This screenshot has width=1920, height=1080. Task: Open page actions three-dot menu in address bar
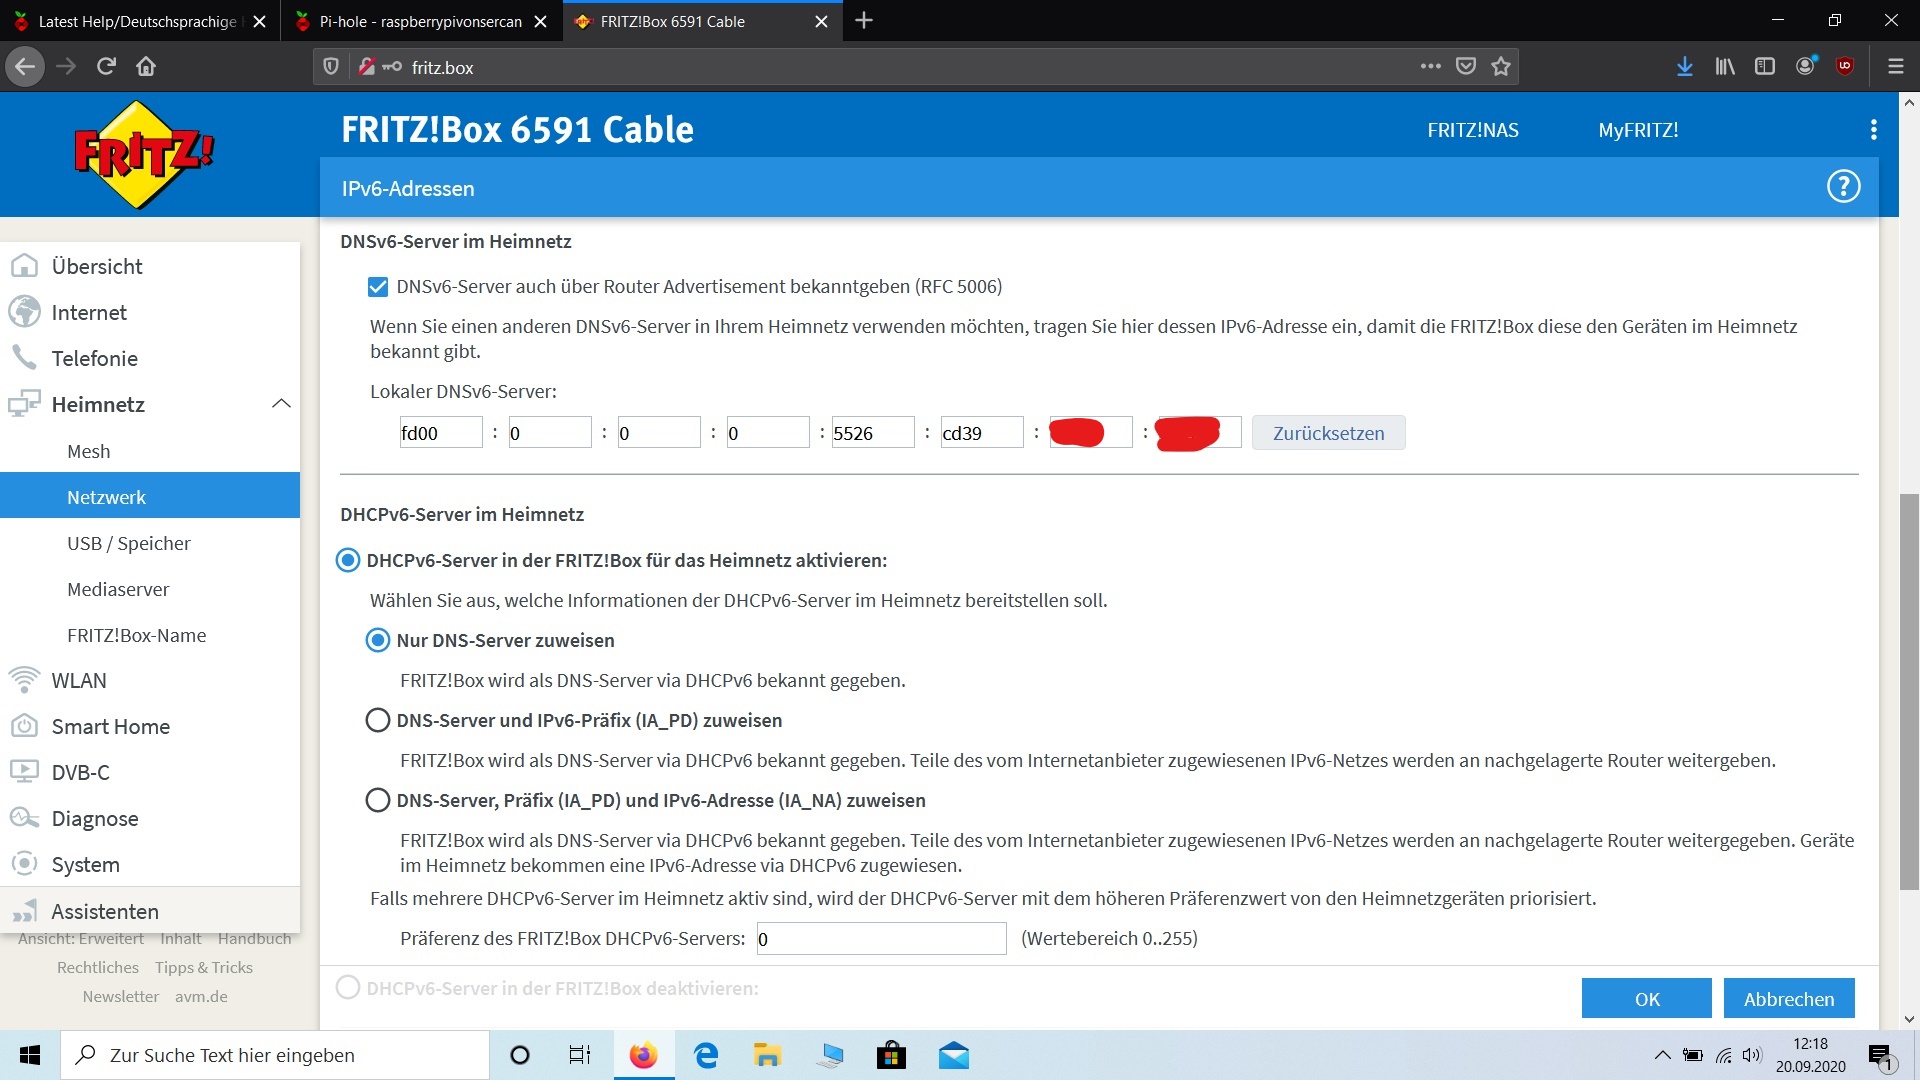point(1430,67)
